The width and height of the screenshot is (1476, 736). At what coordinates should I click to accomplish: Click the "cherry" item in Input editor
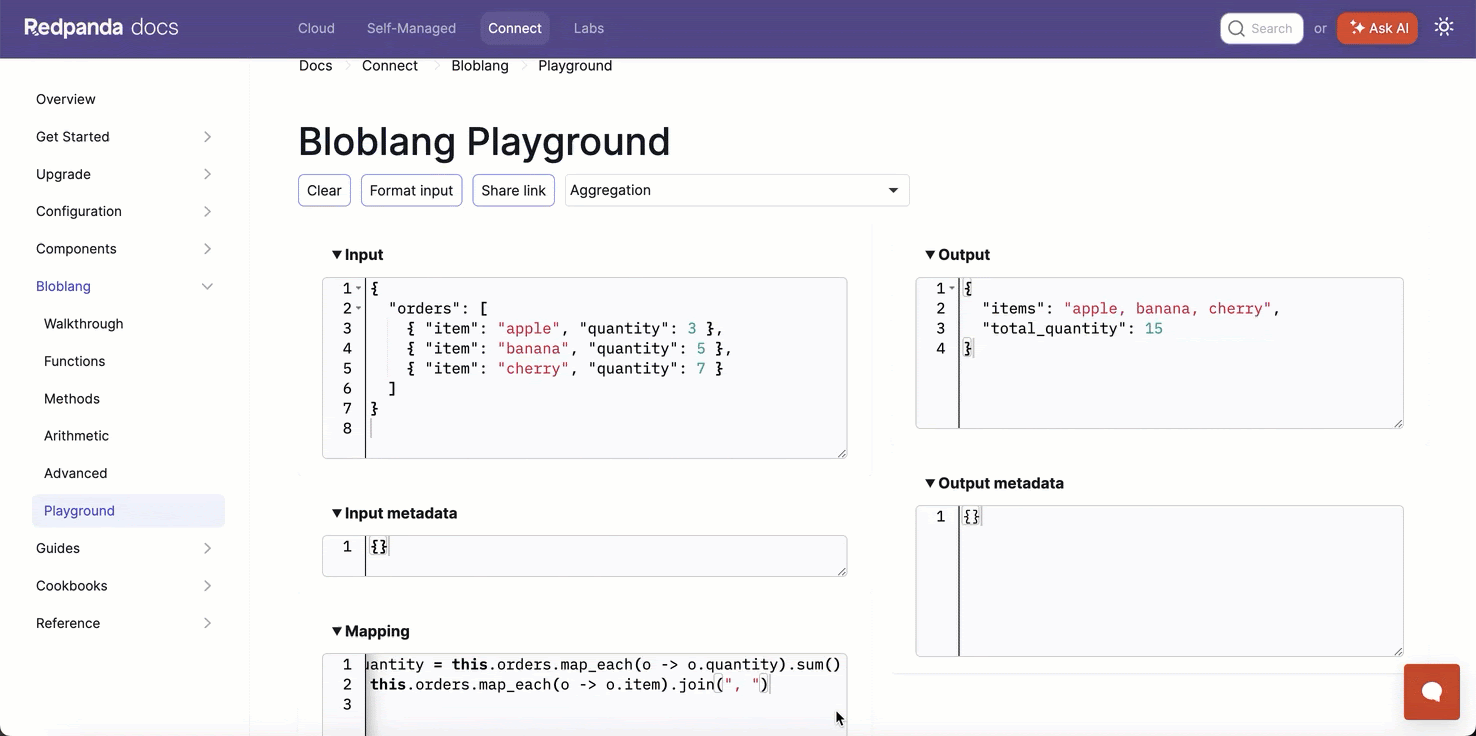click(x=534, y=369)
